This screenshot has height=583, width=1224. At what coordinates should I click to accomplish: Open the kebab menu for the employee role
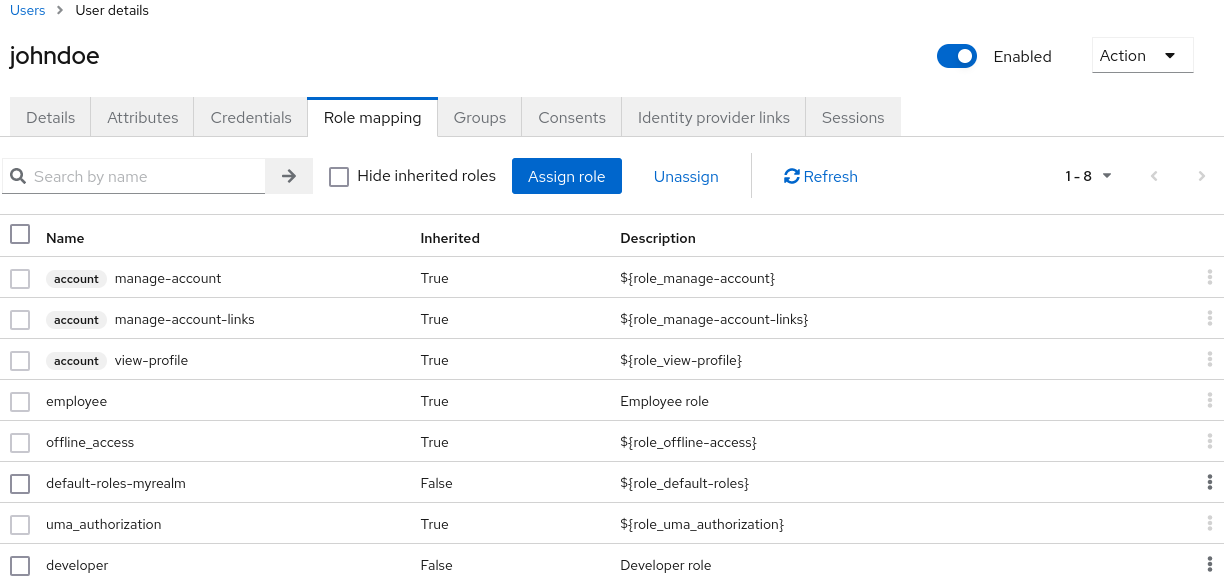pyautogui.click(x=1210, y=401)
